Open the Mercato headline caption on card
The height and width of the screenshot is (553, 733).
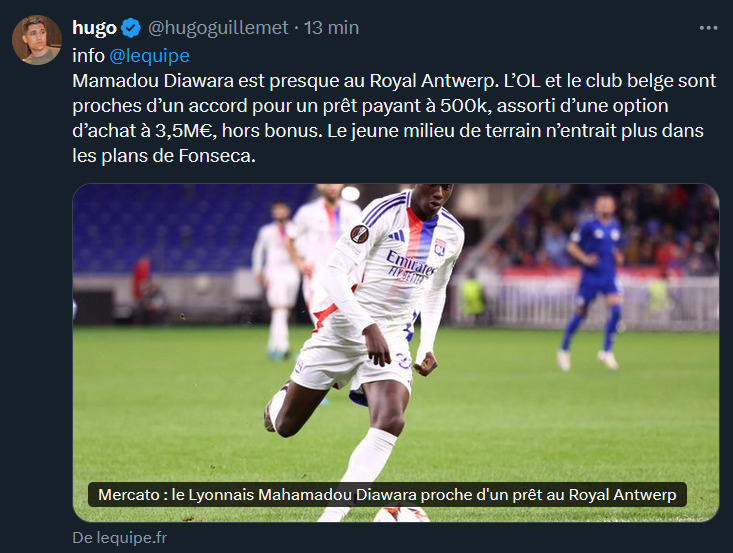(x=387, y=495)
